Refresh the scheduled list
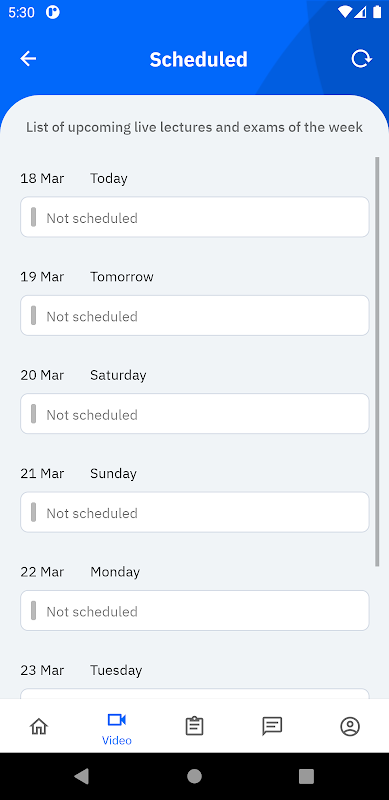This screenshot has width=389, height=800. 361,59
